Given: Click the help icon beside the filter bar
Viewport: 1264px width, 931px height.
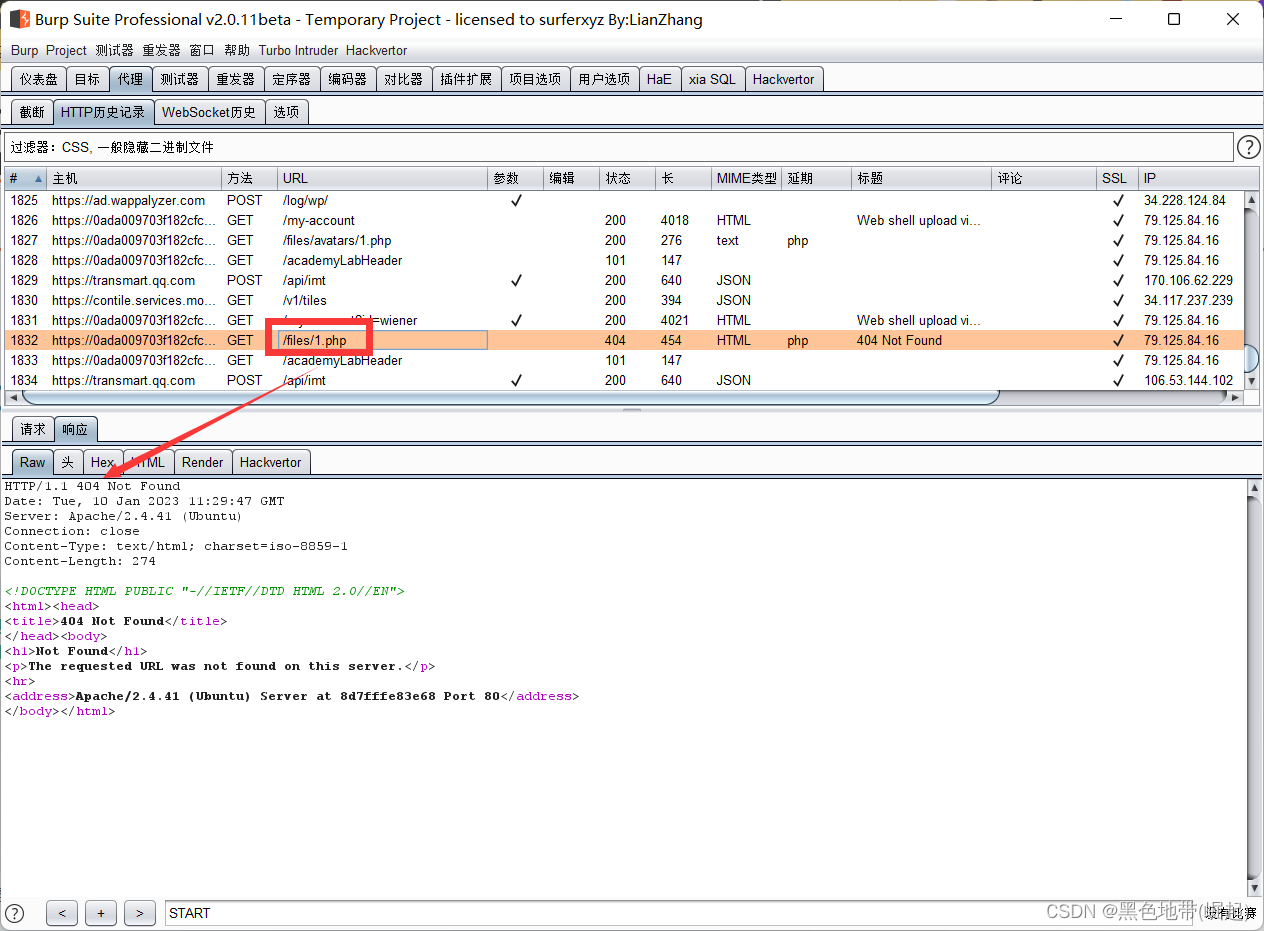Looking at the screenshot, I should [1249, 148].
